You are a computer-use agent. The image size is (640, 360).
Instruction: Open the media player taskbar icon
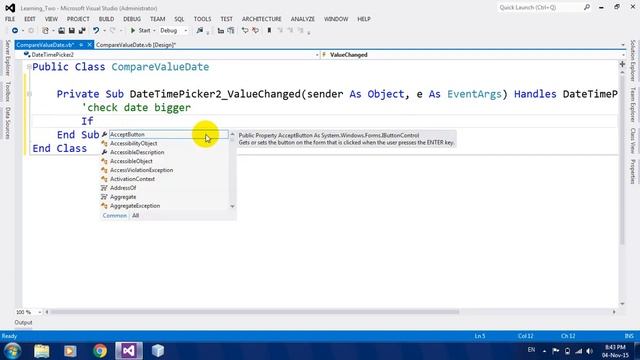click(70, 351)
